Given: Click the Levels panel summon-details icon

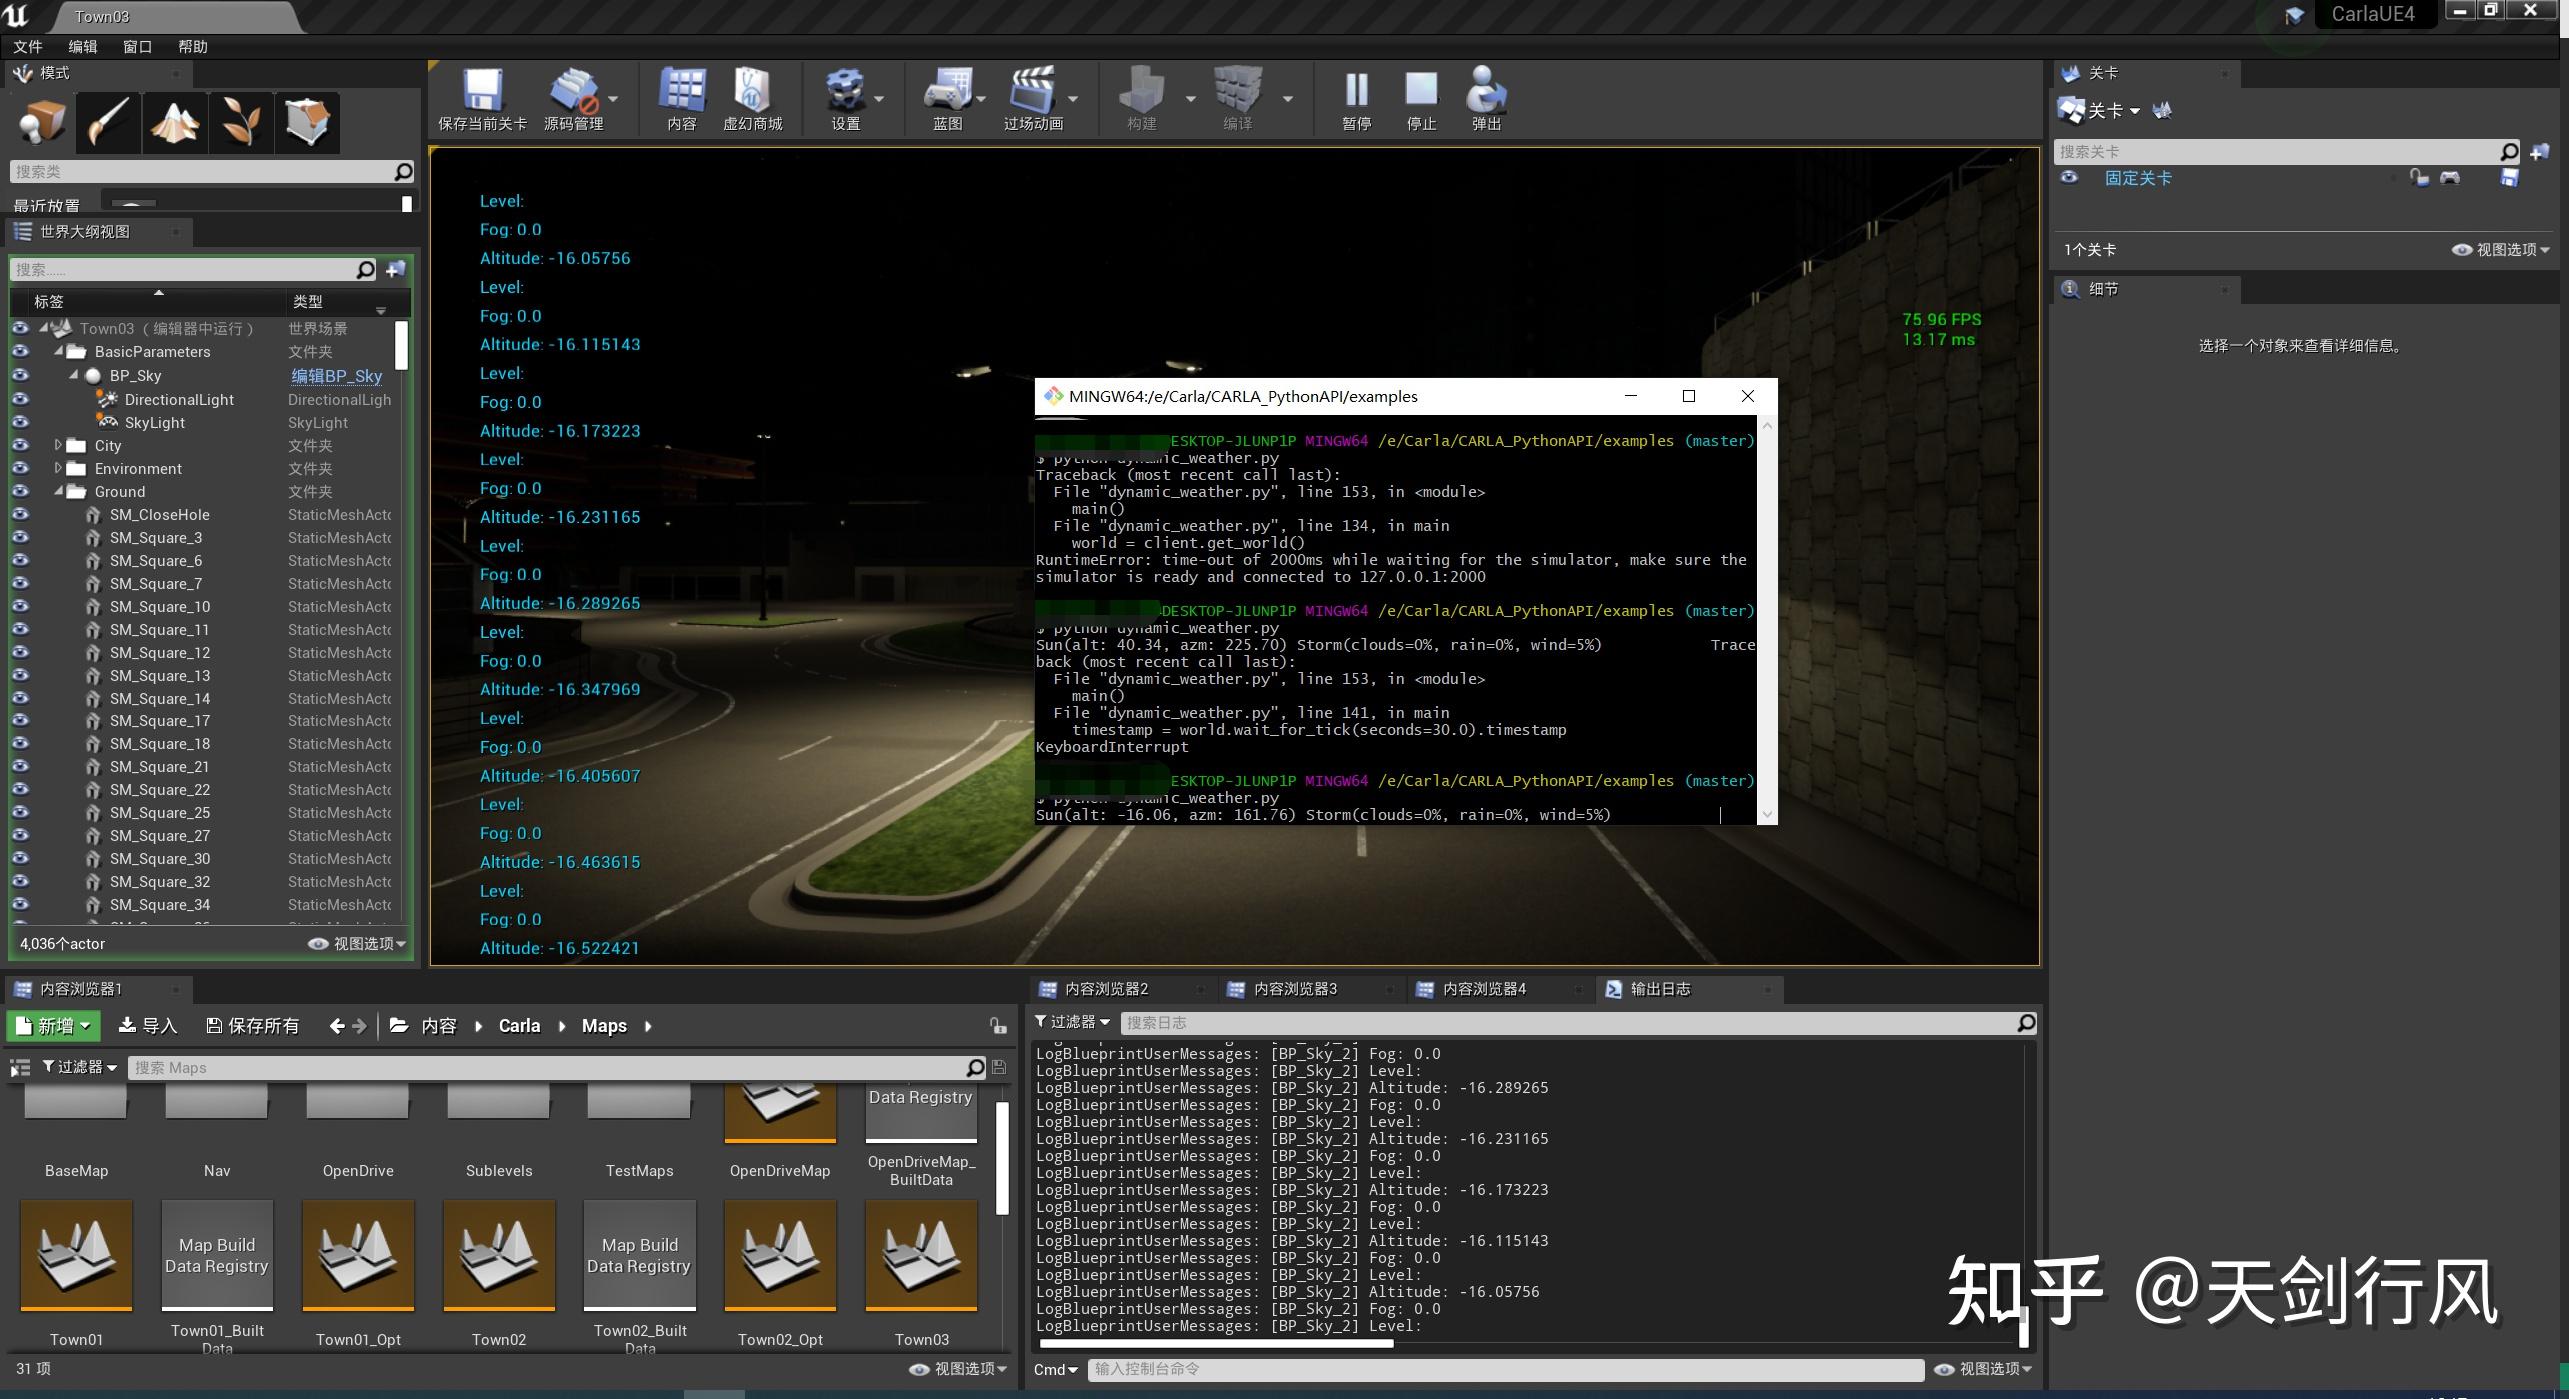Looking at the screenshot, I should [2162, 111].
